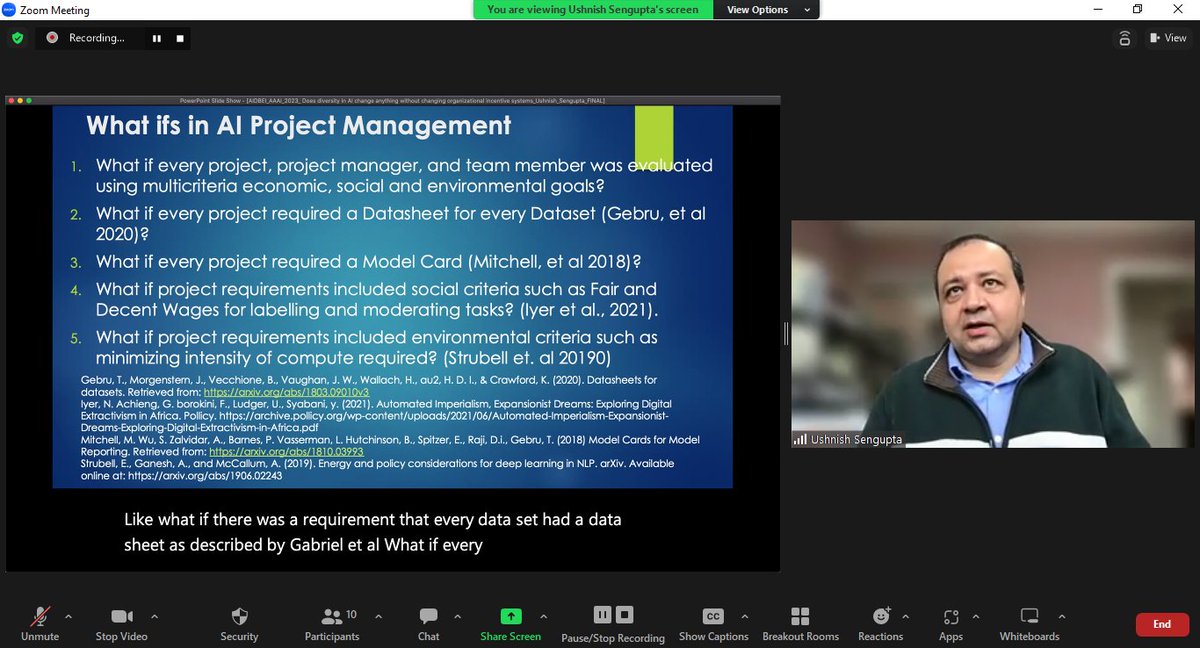
Task: Click the green "You are viewing" banner
Action: tap(593, 9)
